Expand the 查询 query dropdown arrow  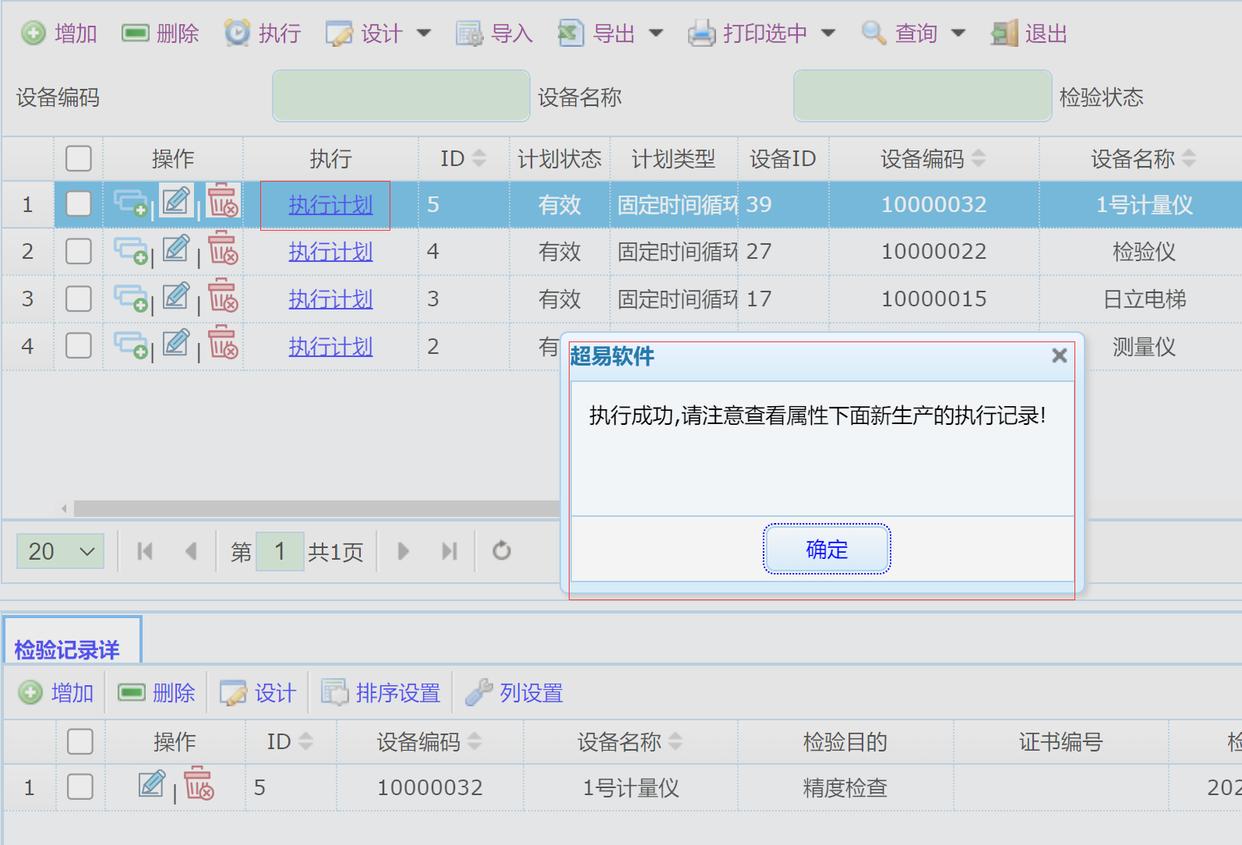tap(958, 33)
